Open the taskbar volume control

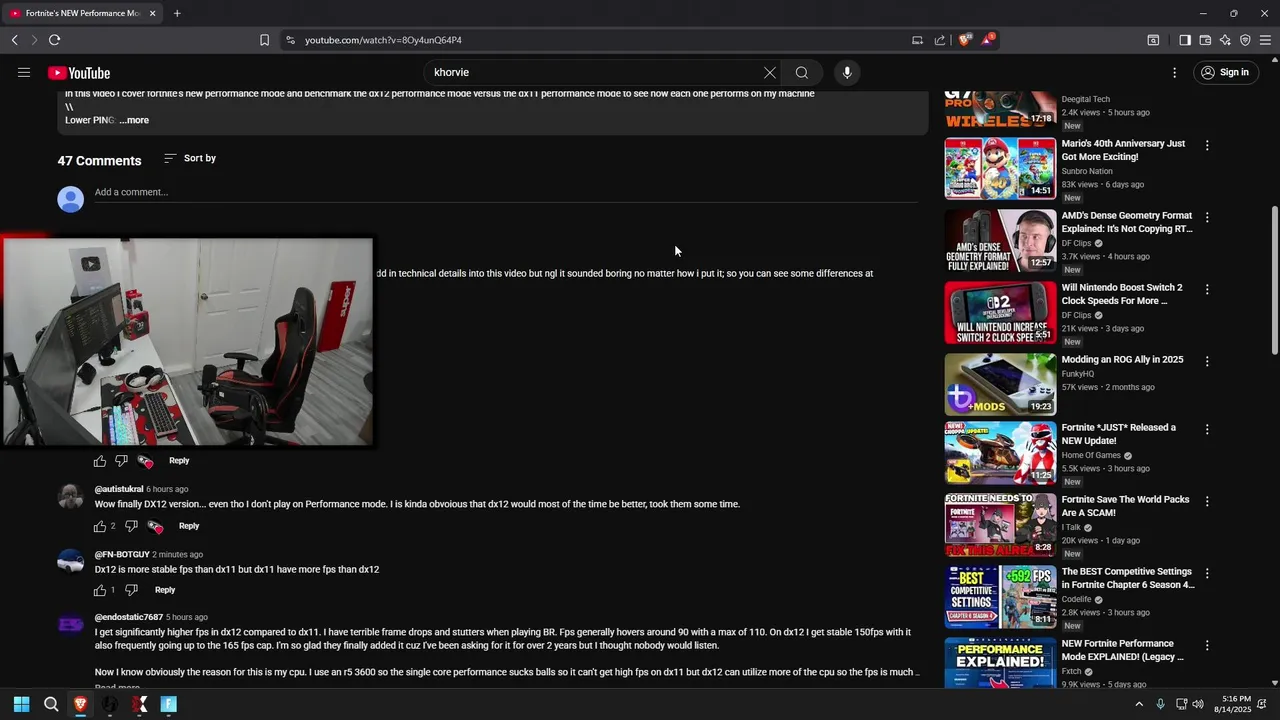[x=1198, y=704]
